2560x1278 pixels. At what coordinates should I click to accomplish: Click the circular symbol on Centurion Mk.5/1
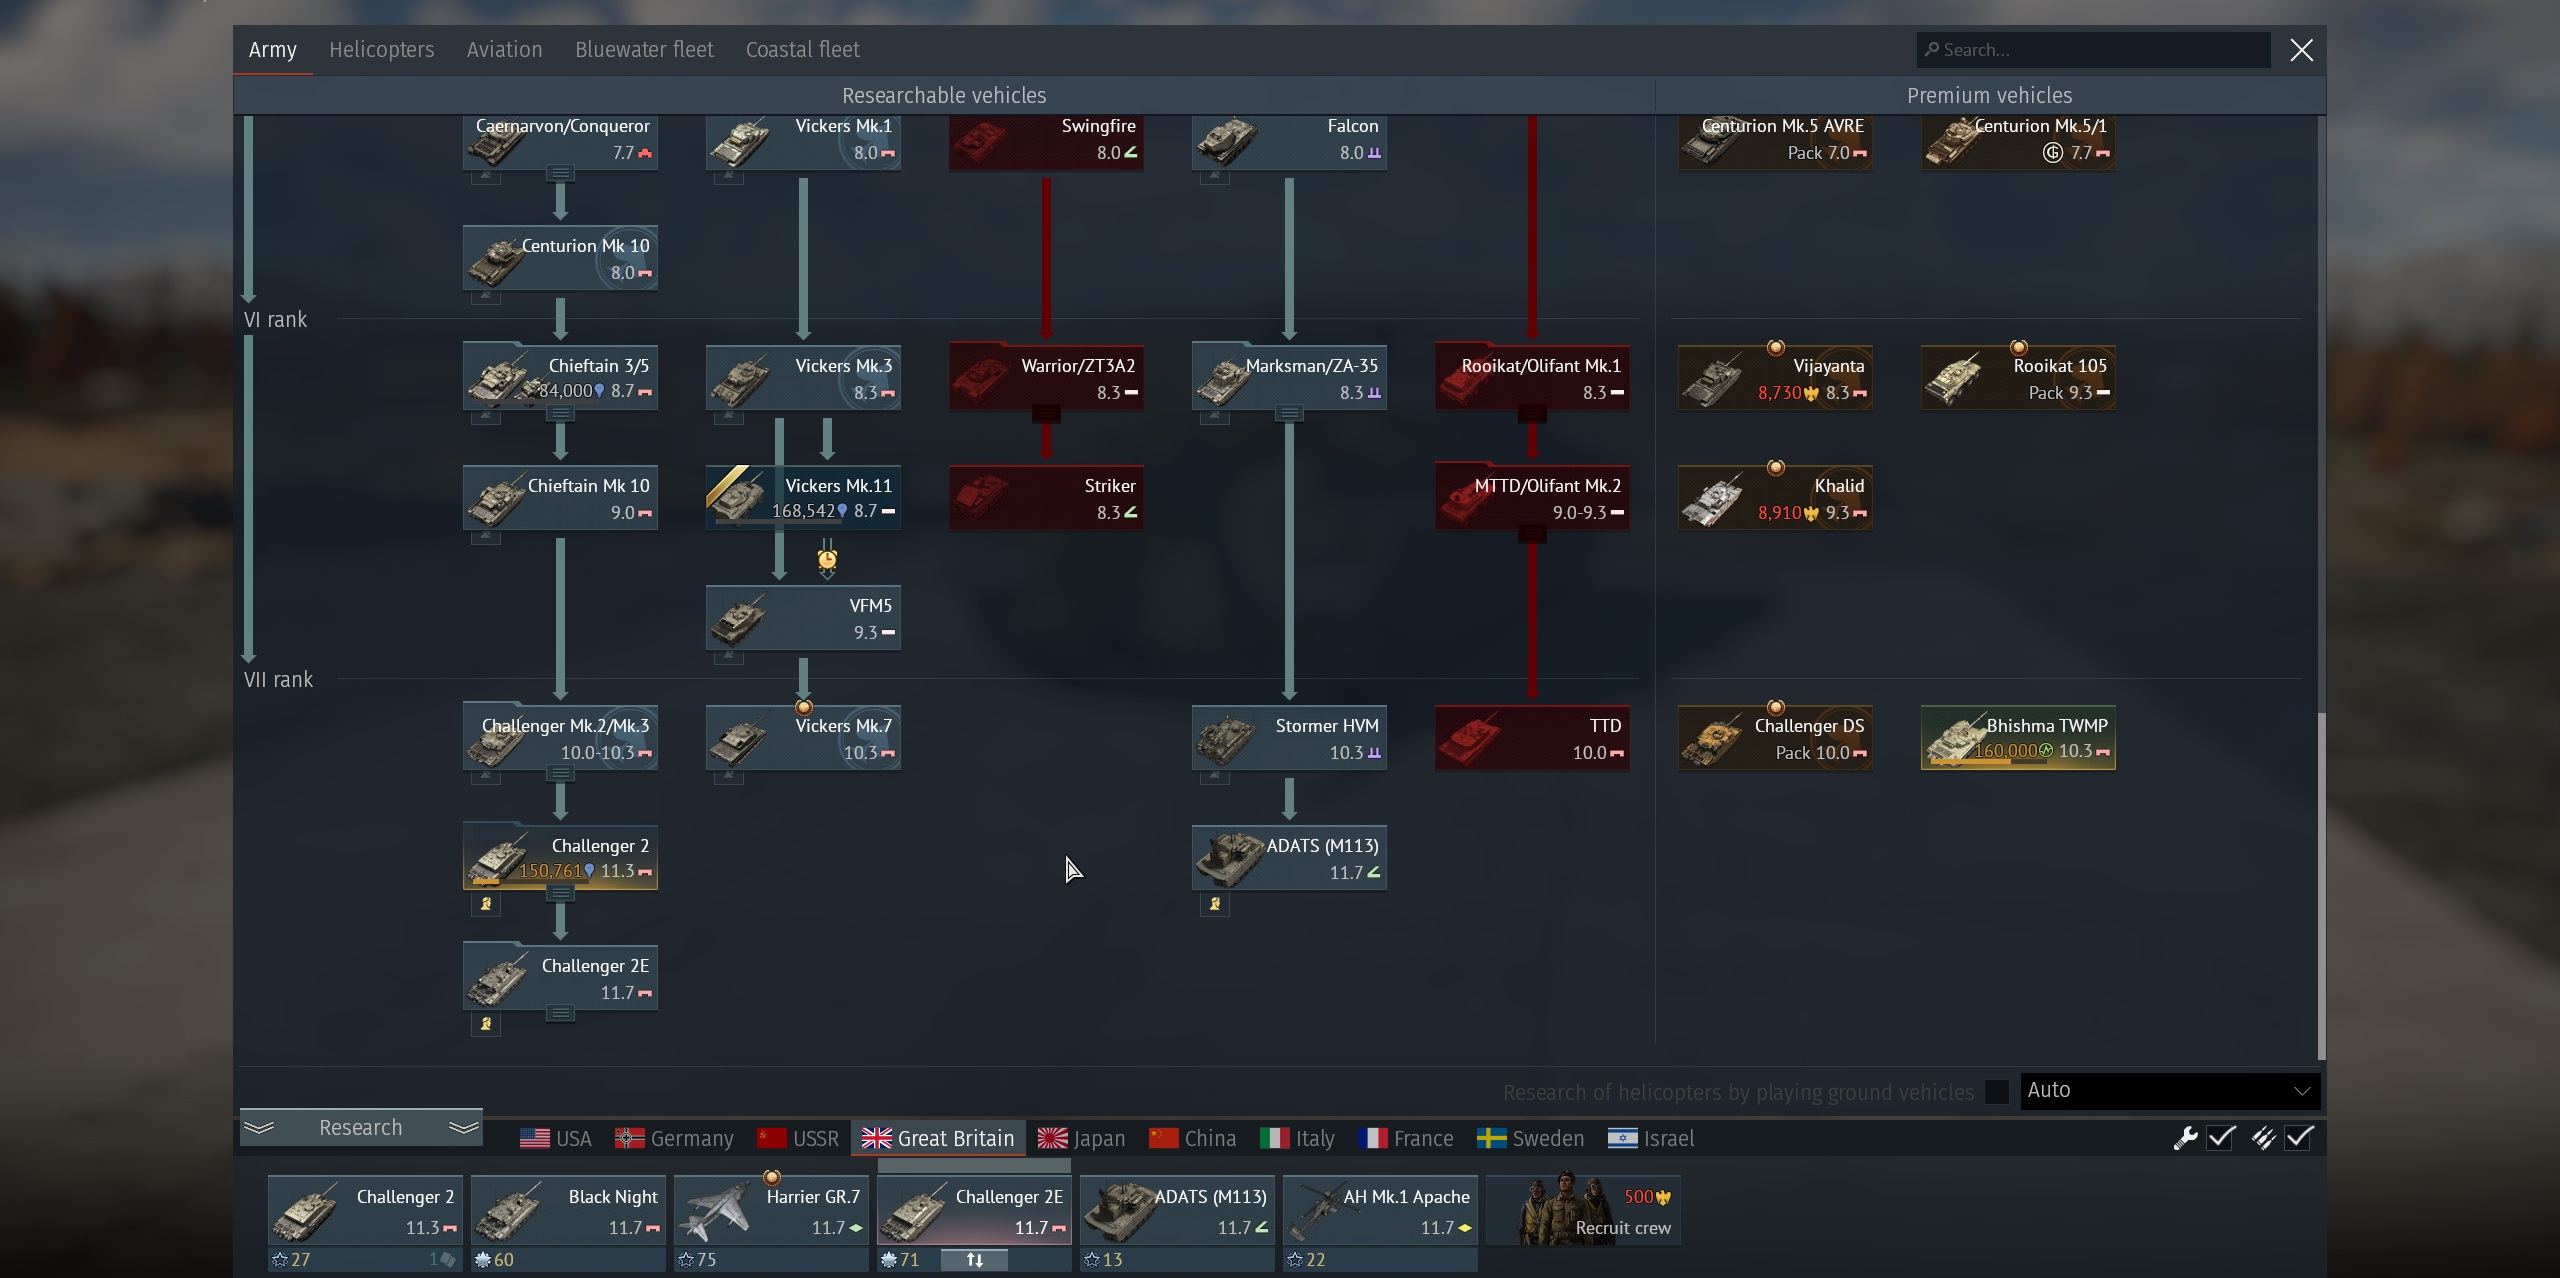click(x=2053, y=152)
